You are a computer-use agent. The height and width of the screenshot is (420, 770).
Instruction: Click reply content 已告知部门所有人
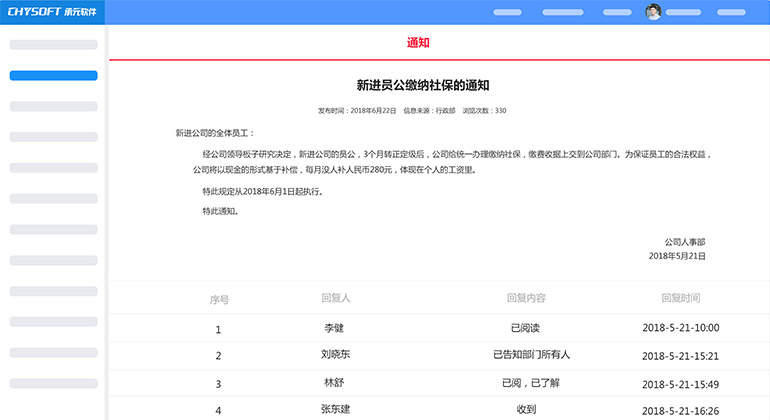coord(531,354)
